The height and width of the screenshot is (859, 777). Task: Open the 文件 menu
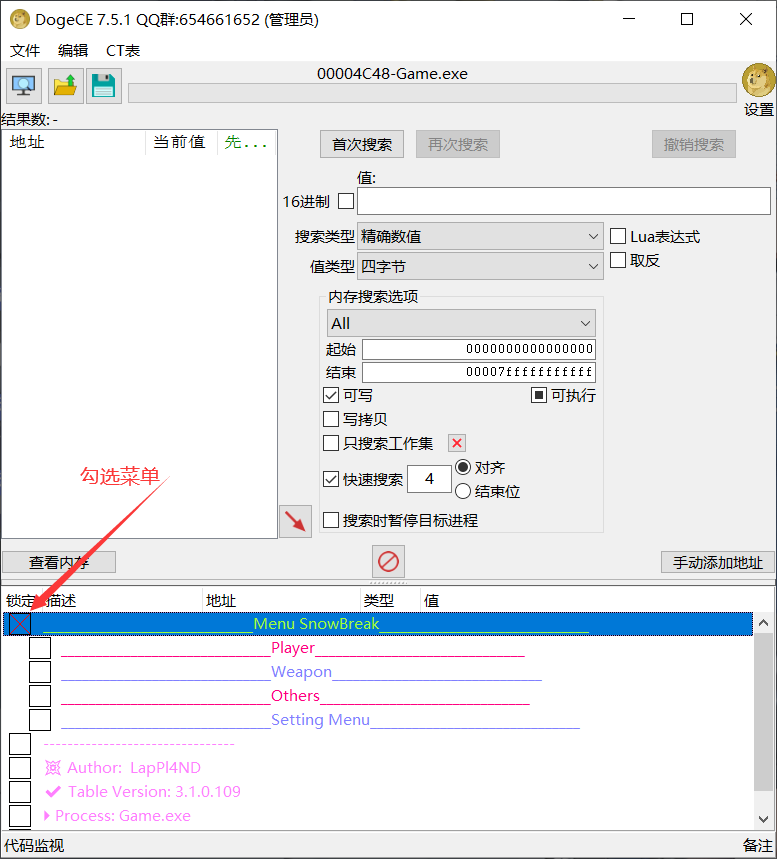pos(25,50)
